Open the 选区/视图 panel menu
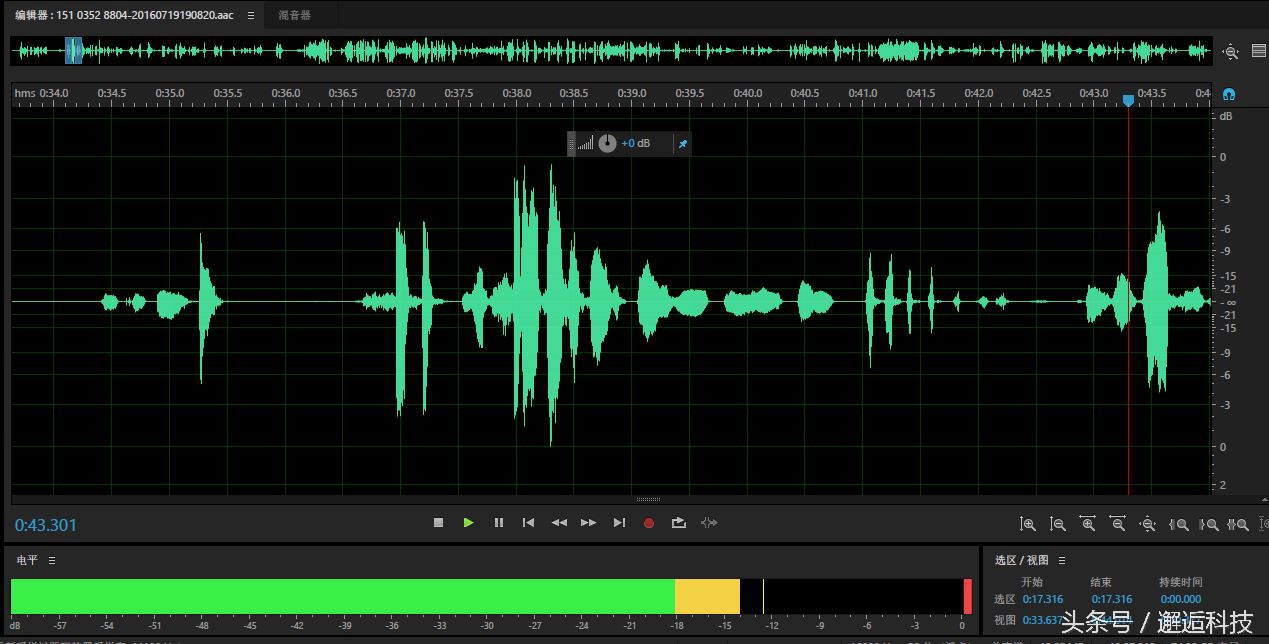 [x=1062, y=560]
